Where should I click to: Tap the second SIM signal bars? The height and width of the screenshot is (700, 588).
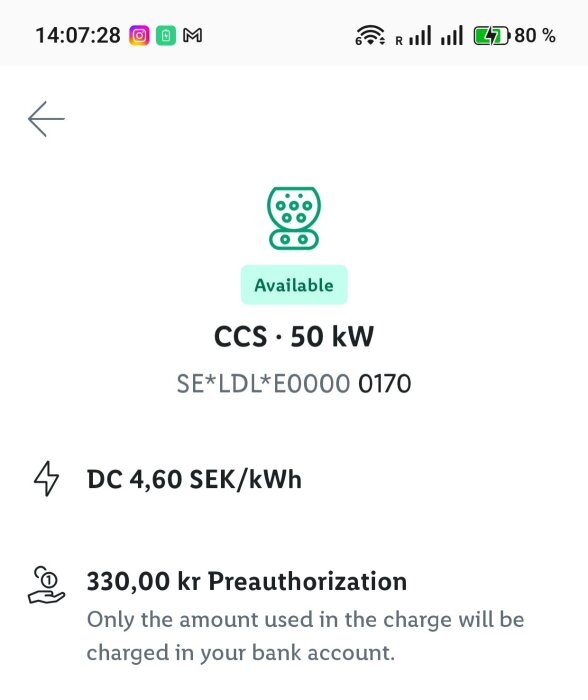(451, 35)
